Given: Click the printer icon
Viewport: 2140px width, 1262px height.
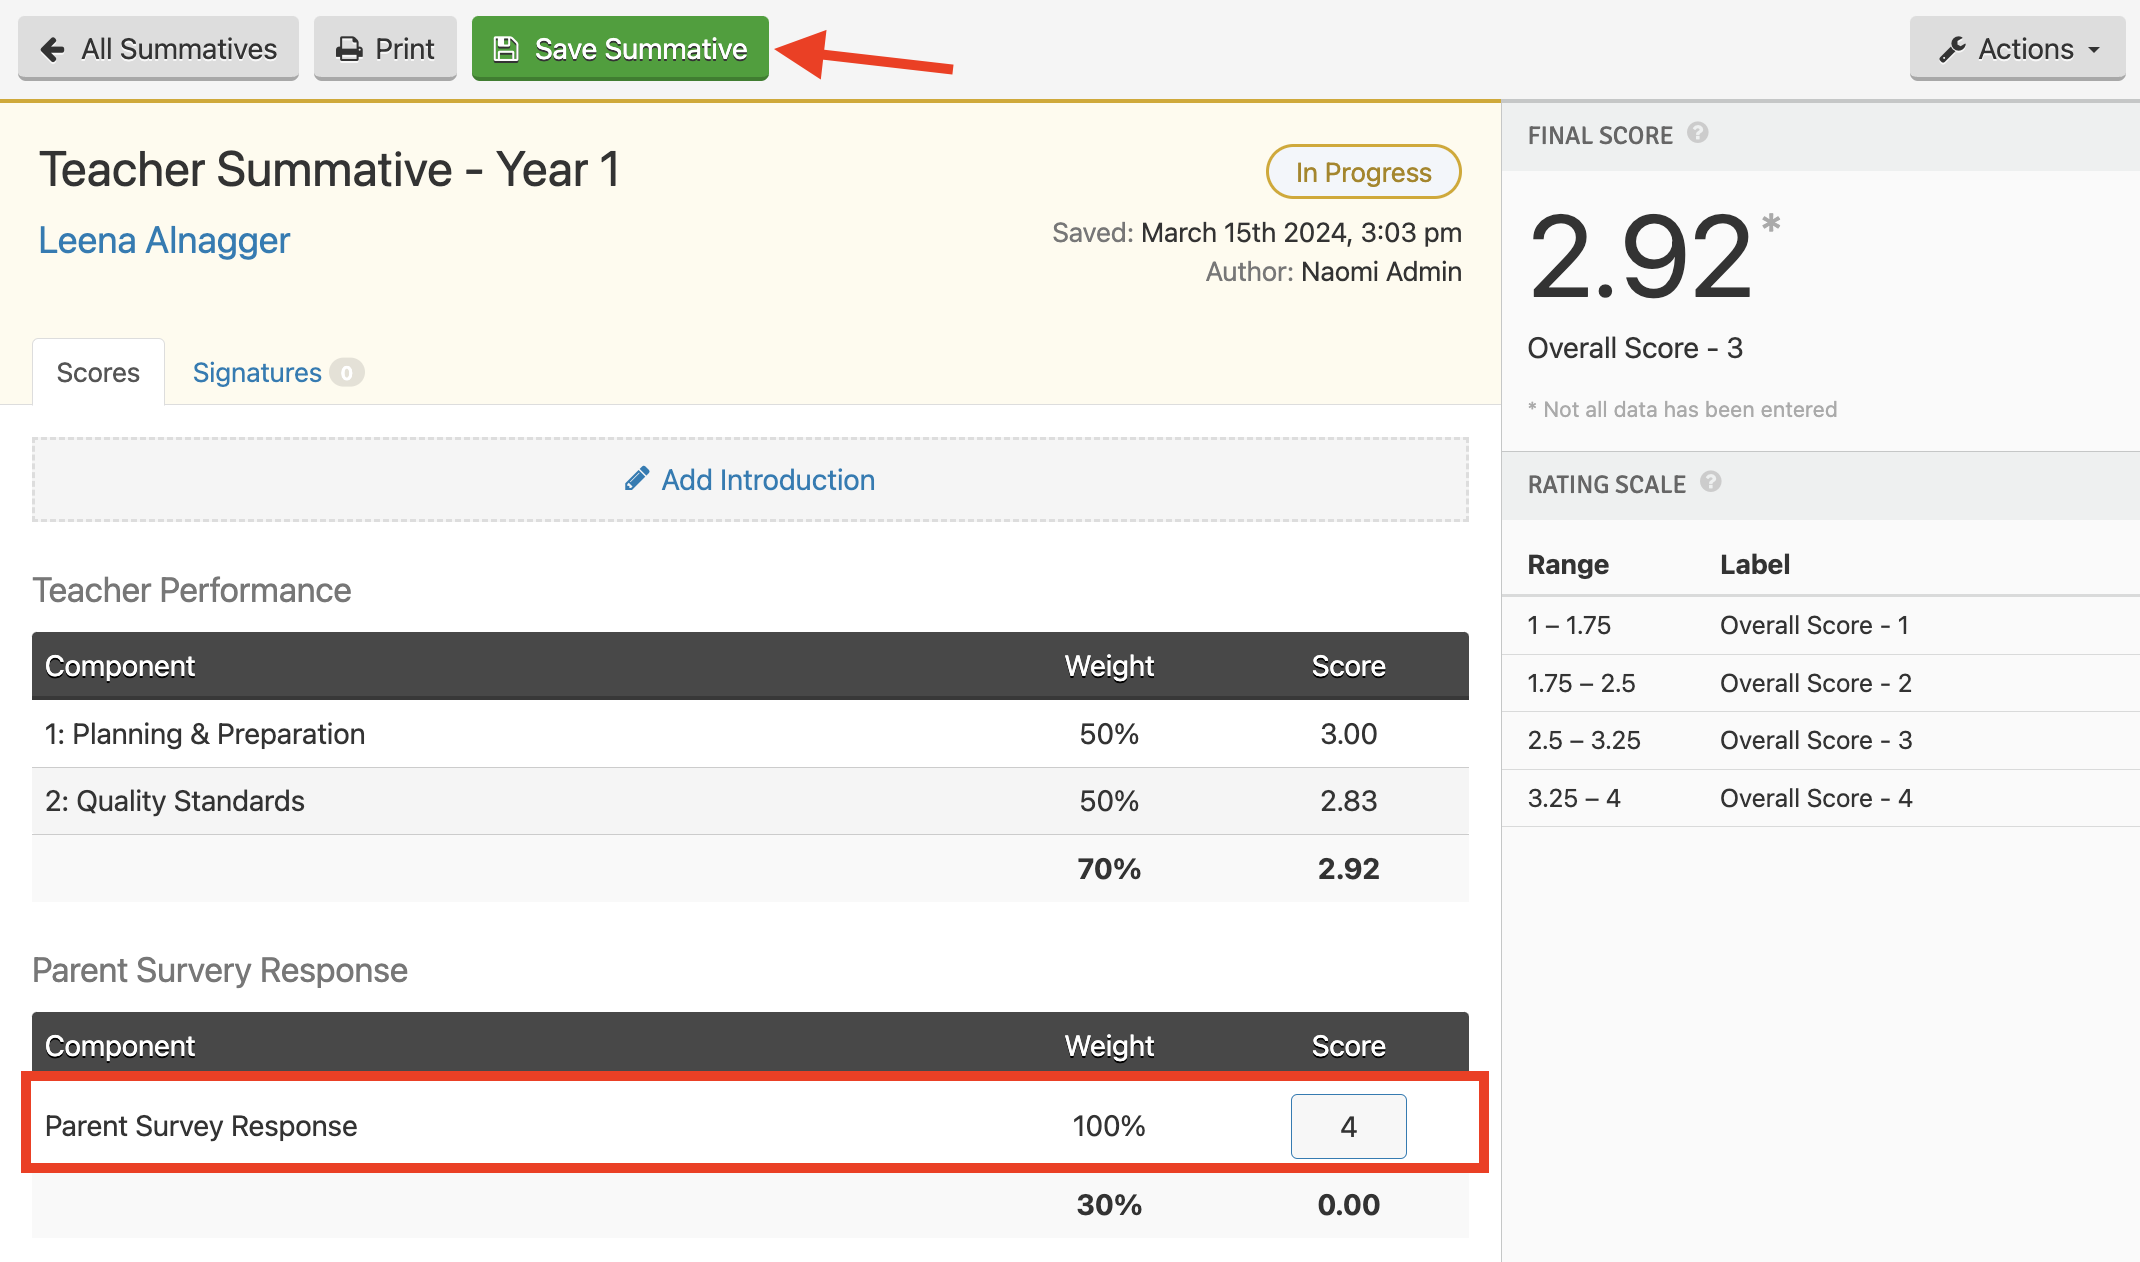Looking at the screenshot, I should pos(349,49).
